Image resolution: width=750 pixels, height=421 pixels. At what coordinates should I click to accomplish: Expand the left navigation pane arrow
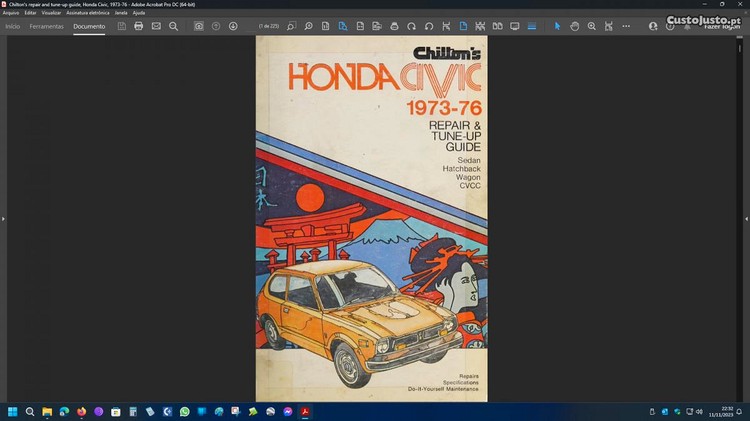click(x=4, y=218)
